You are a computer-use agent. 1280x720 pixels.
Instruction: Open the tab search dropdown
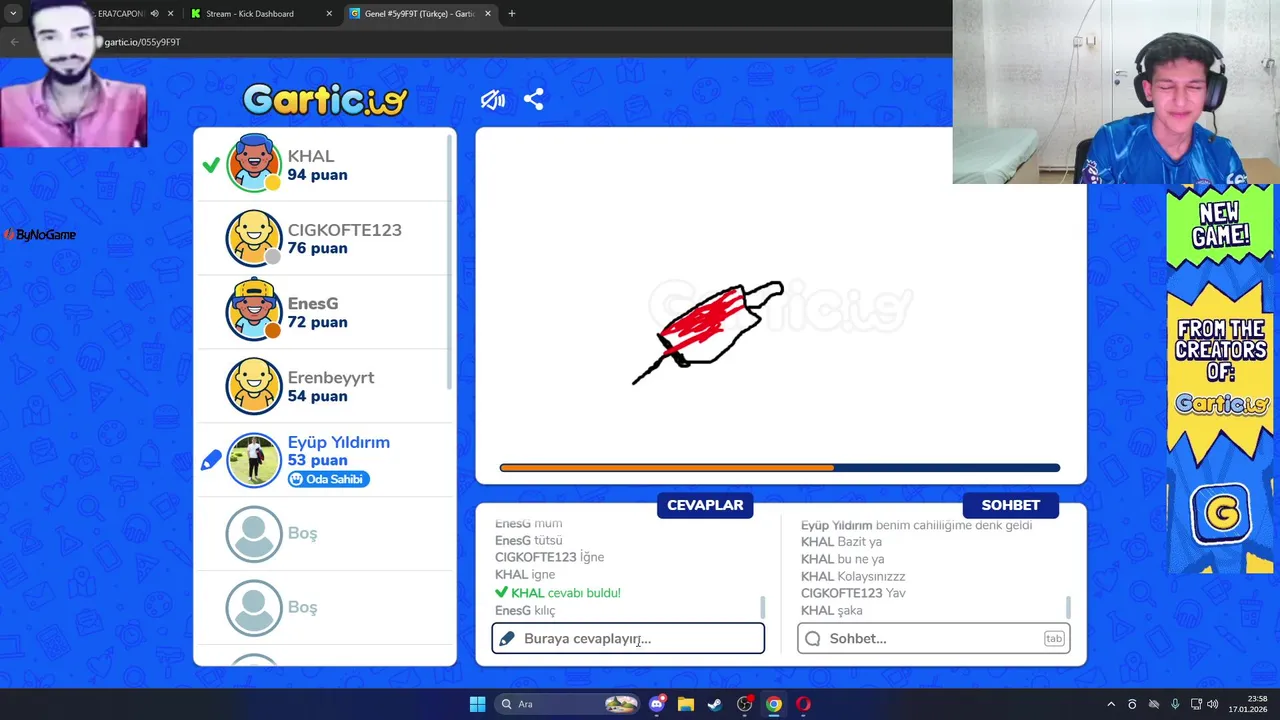coord(13,14)
